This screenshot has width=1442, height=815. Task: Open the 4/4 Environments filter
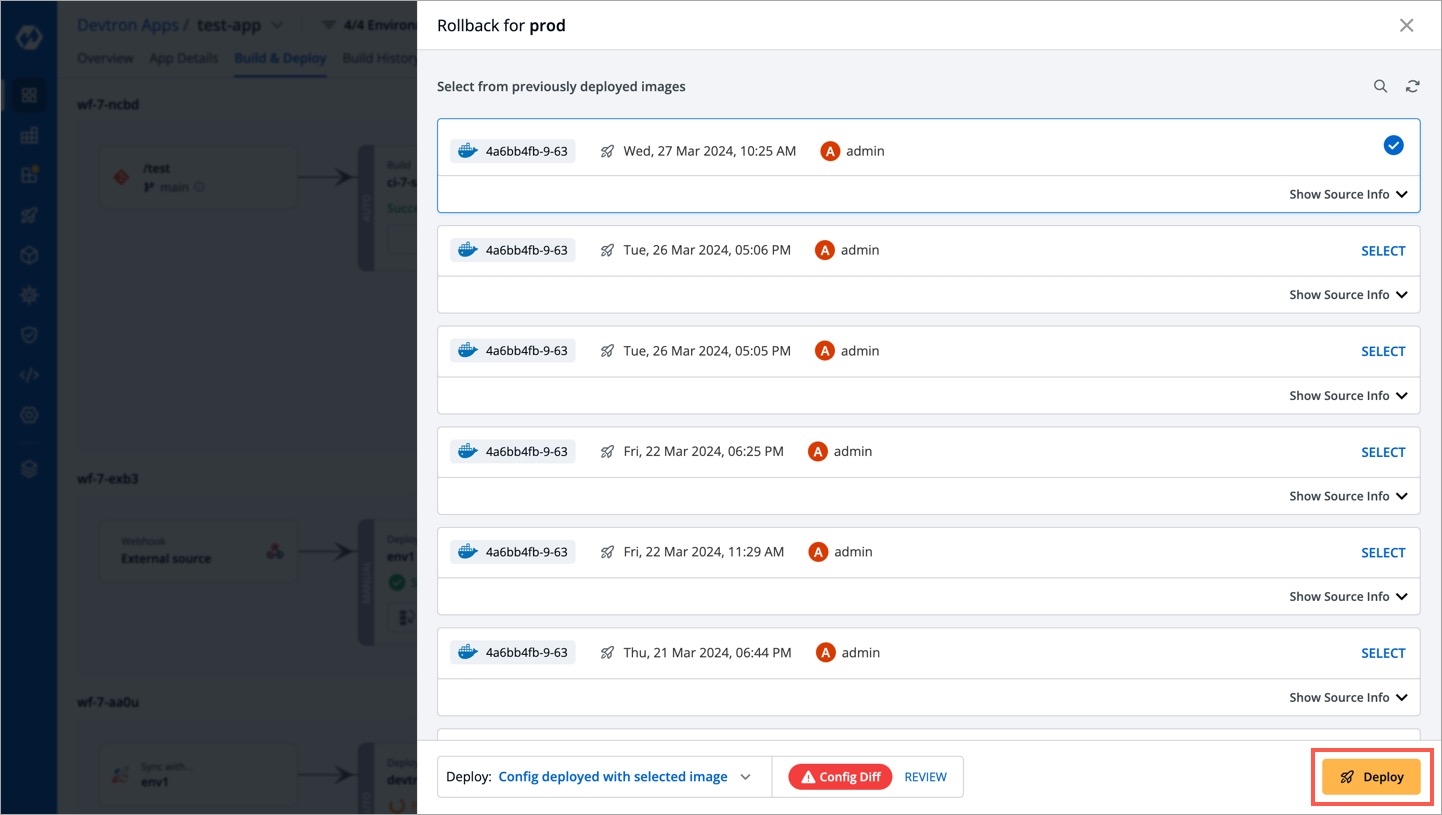pos(368,25)
